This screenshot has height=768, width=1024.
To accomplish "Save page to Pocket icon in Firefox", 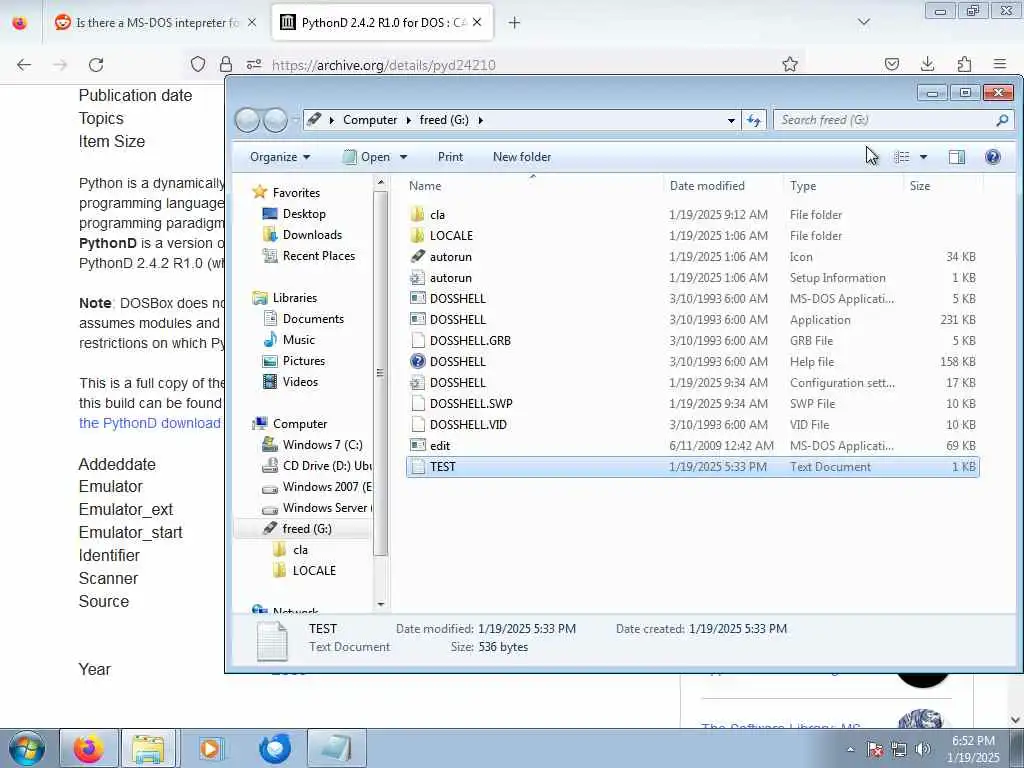I will 891,64.
